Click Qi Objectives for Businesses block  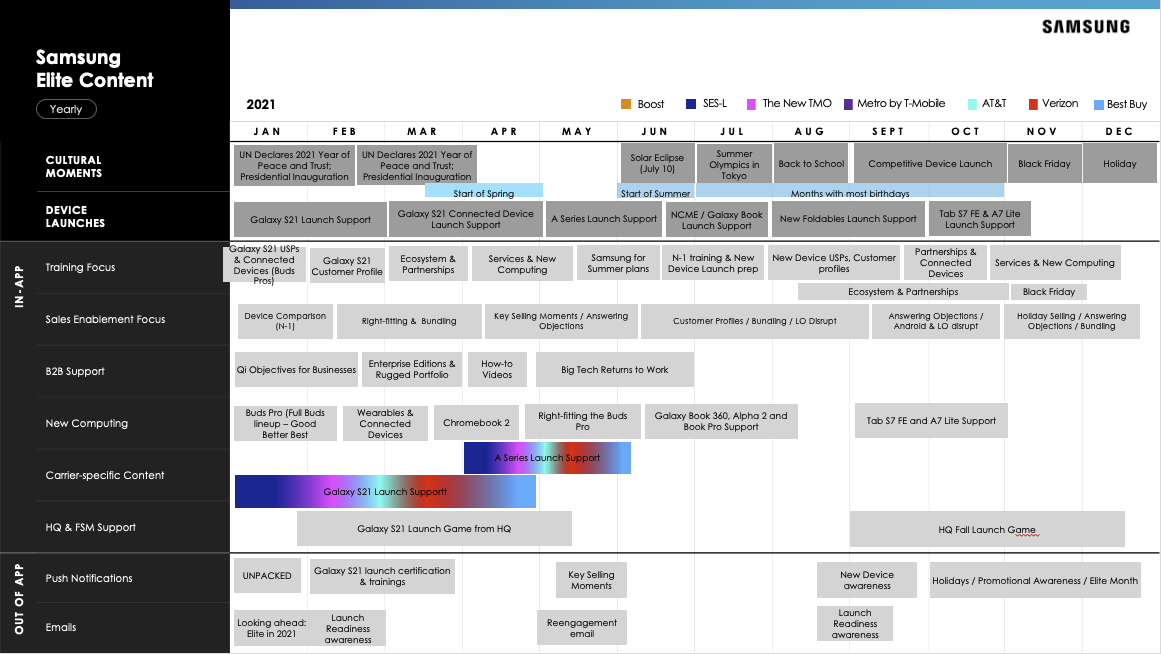296,370
